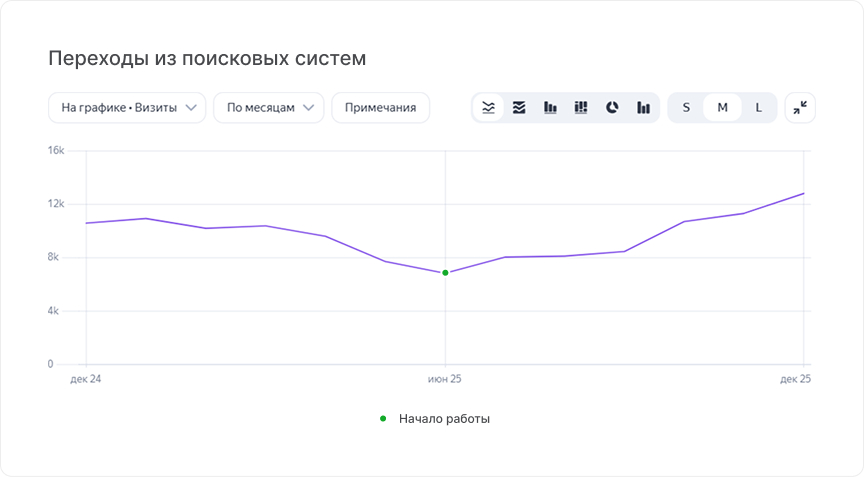Click the 'Переходы из поисковых систем' title
This screenshot has width=864, height=477.
[x=207, y=58]
